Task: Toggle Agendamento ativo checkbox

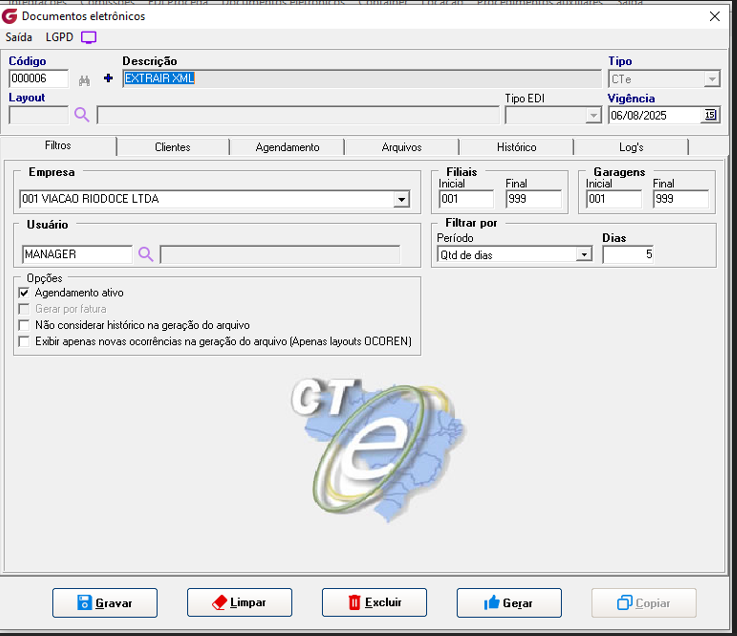Action: [24, 293]
